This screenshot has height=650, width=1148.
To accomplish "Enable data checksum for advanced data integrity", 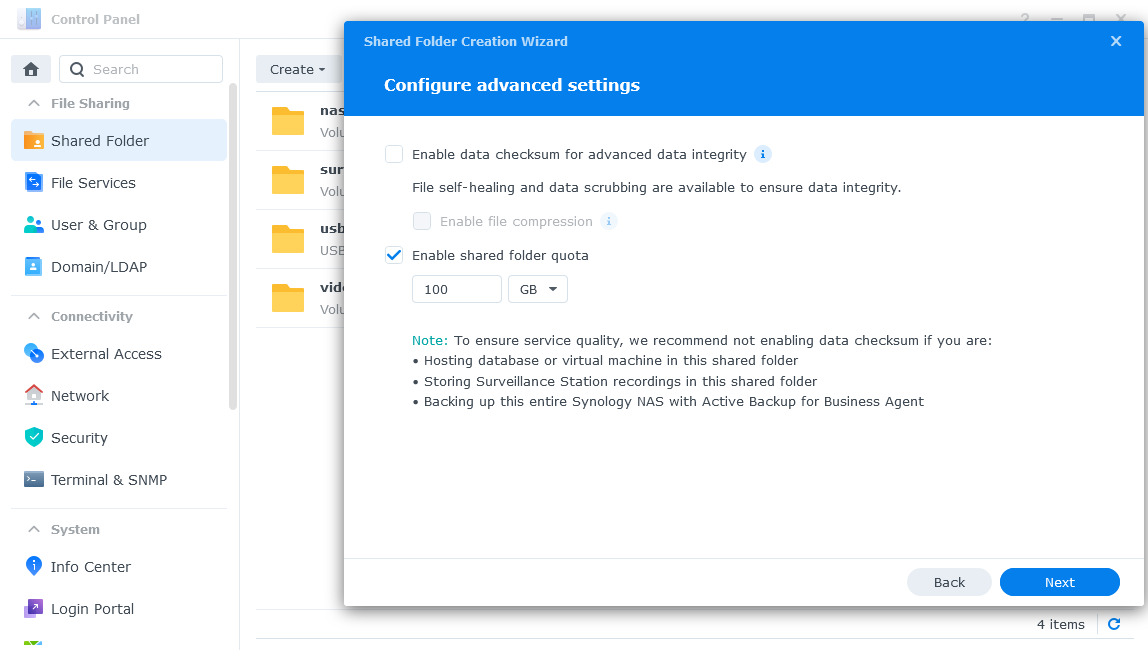I will (x=394, y=154).
